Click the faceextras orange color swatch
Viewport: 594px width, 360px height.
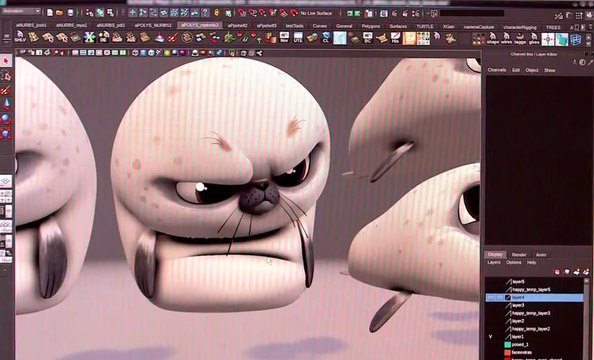pos(507,352)
